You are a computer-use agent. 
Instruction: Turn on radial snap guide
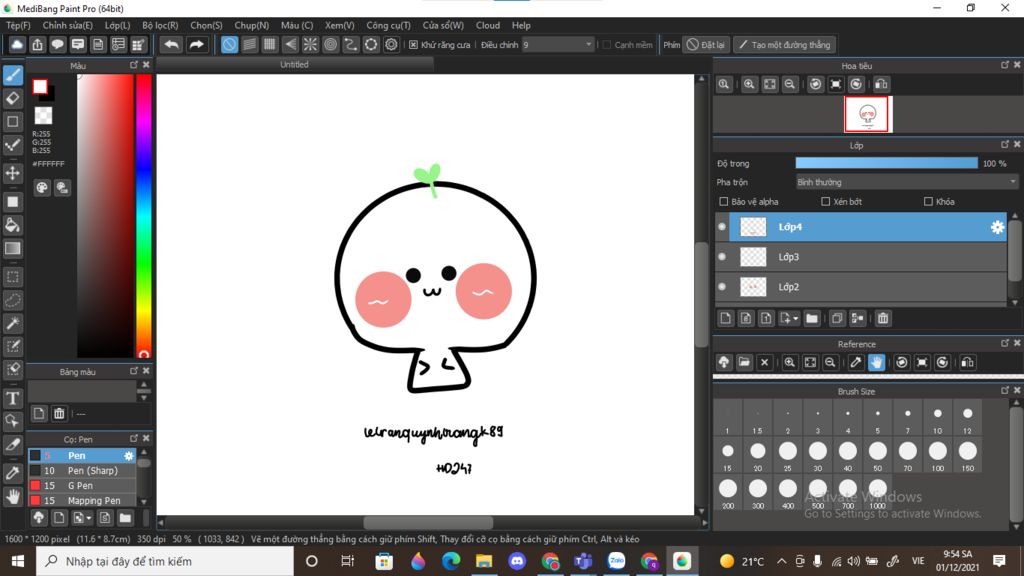[310, 44]
